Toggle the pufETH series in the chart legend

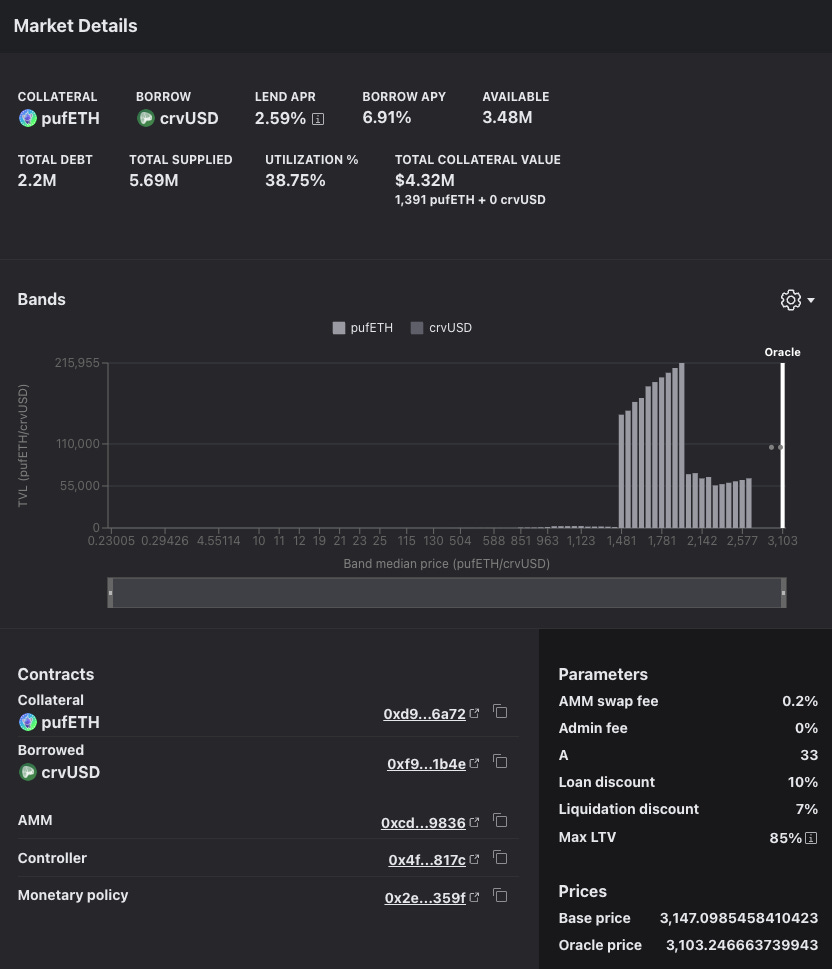[363, 328]
